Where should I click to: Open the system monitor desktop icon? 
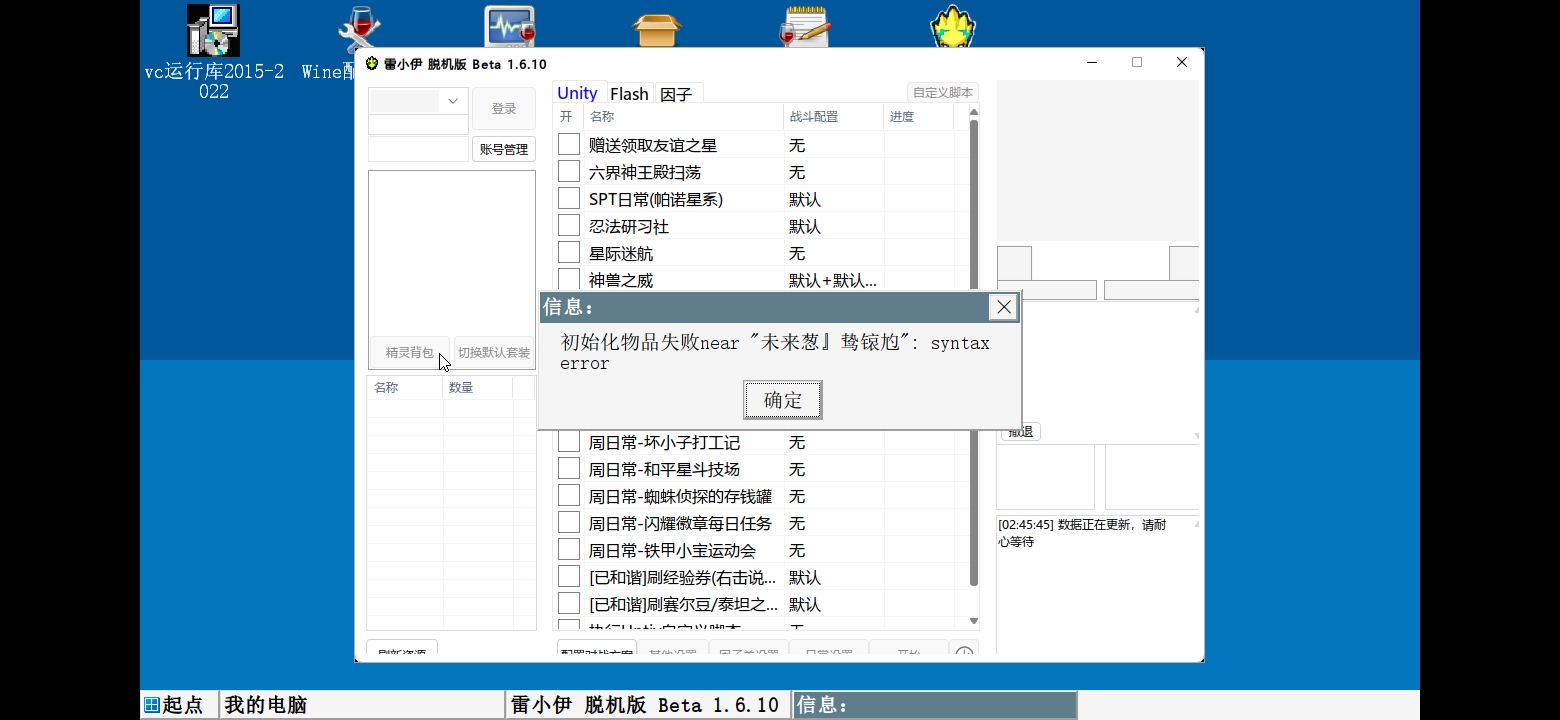pyautogui.click(x=509, y=25)
